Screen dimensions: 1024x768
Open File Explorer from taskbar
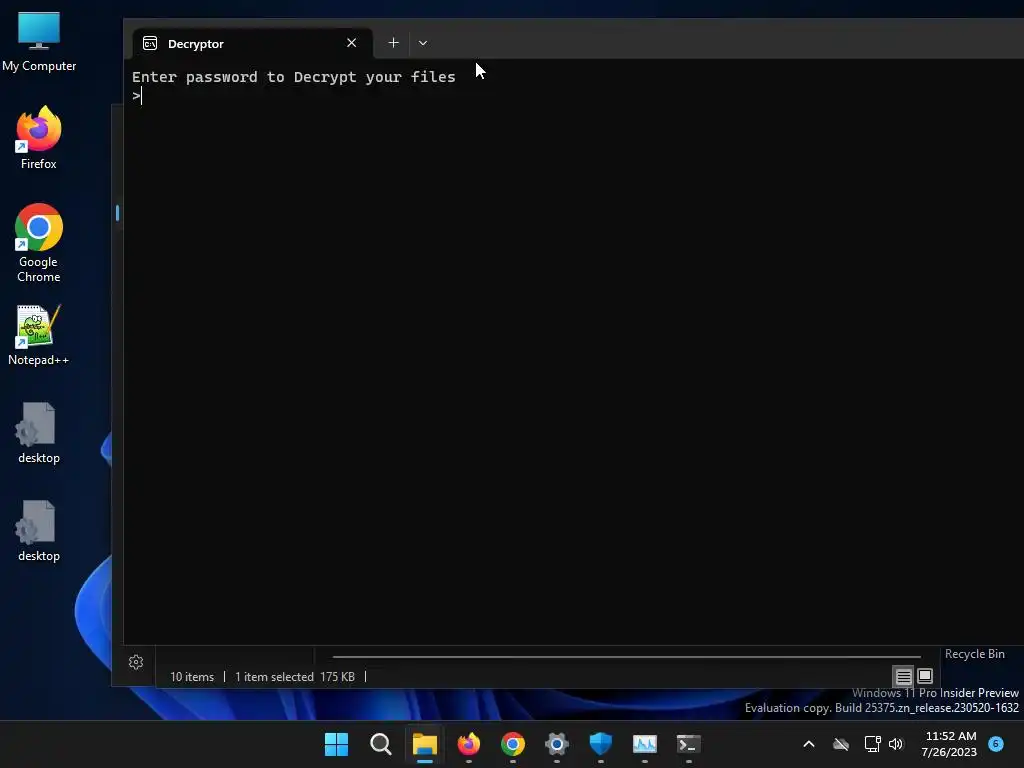click(424, 744)
